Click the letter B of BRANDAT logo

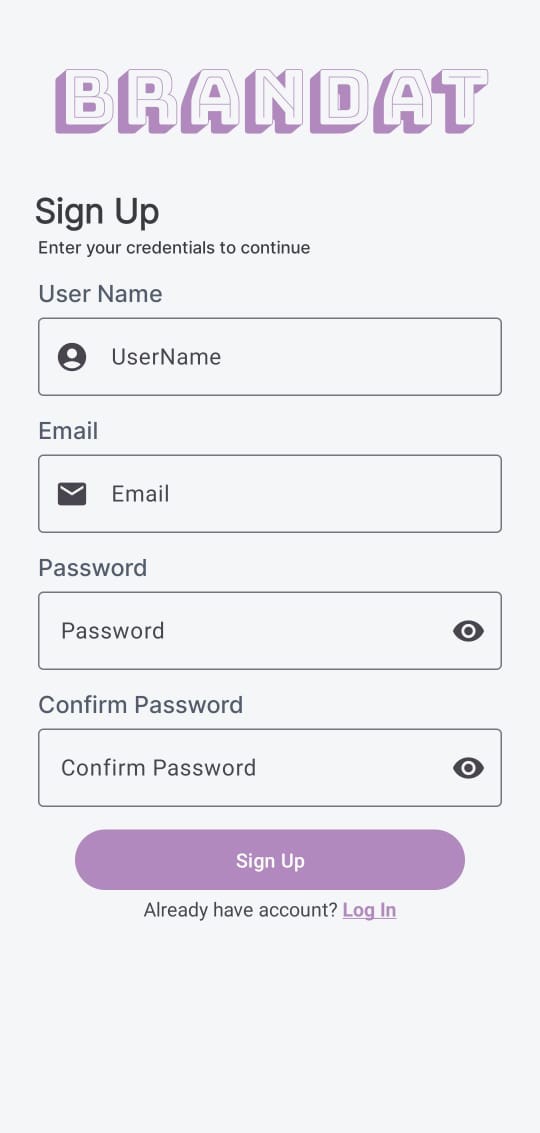83,101
